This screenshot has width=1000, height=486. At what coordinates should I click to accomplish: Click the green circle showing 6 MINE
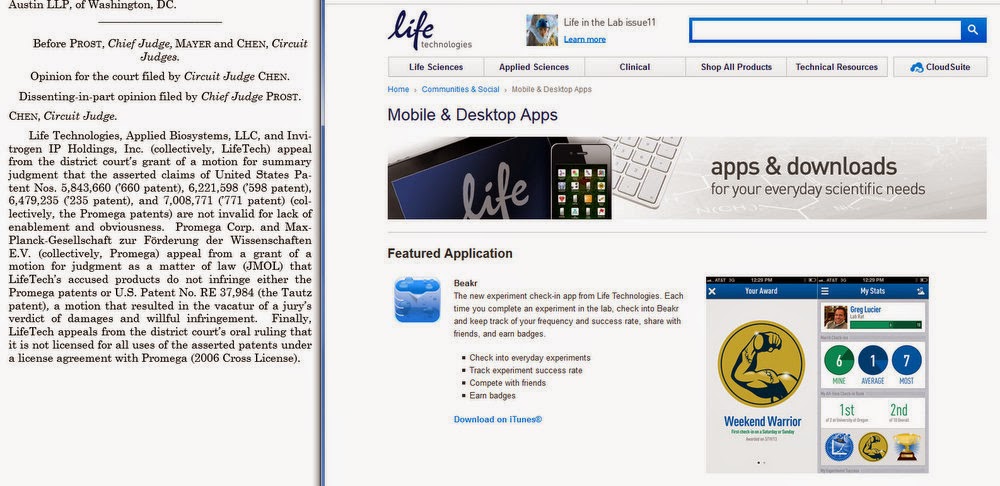tap(839, 360)
